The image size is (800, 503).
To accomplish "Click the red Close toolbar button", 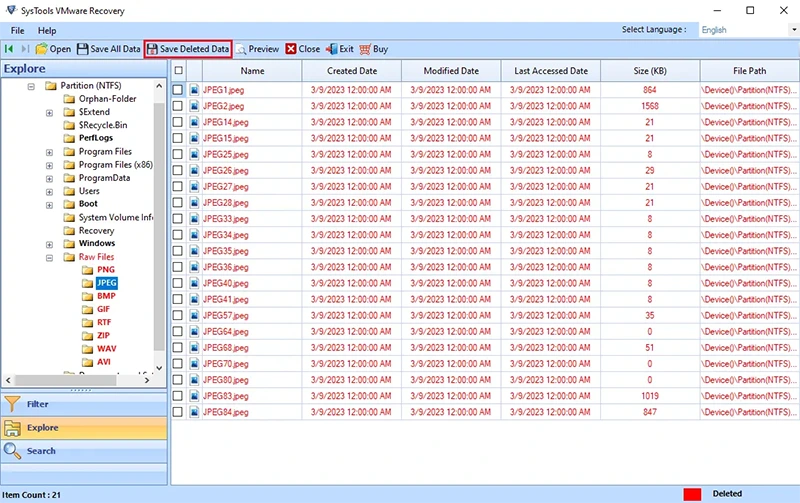I will click(x=303, y=49).
